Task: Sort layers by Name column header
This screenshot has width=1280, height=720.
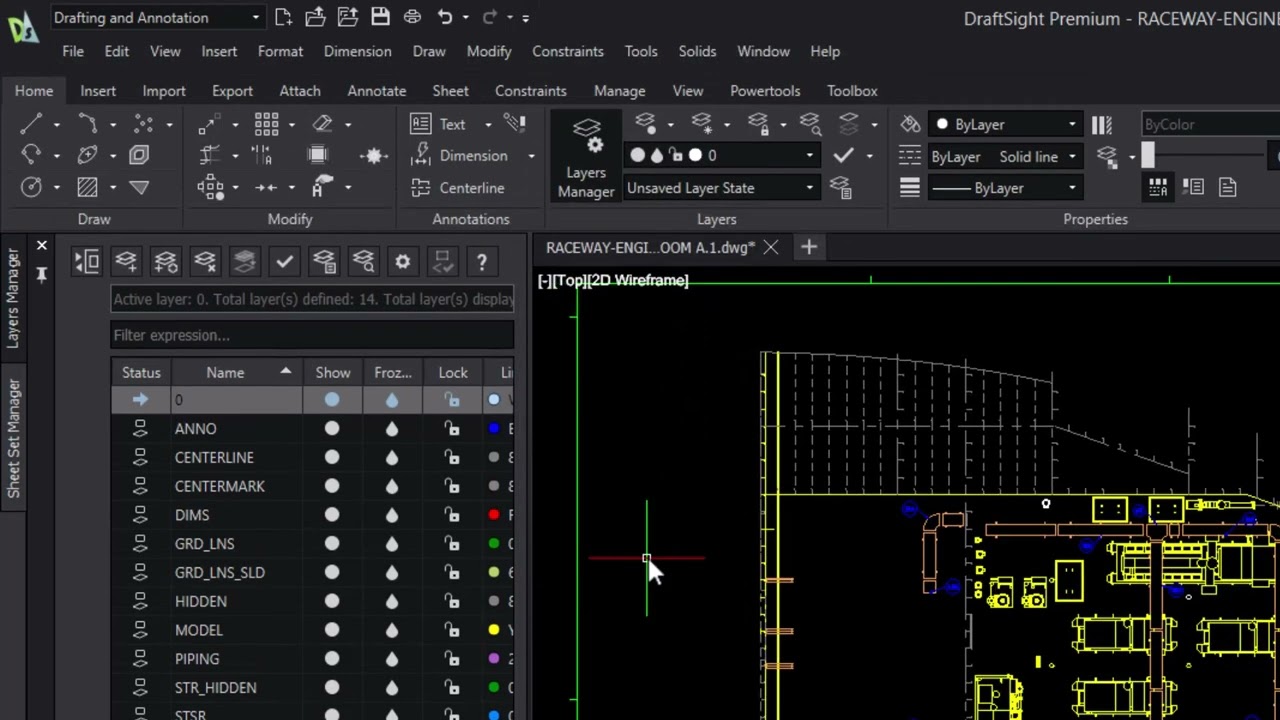Action: pyautogui.click(x=235, y=372)
